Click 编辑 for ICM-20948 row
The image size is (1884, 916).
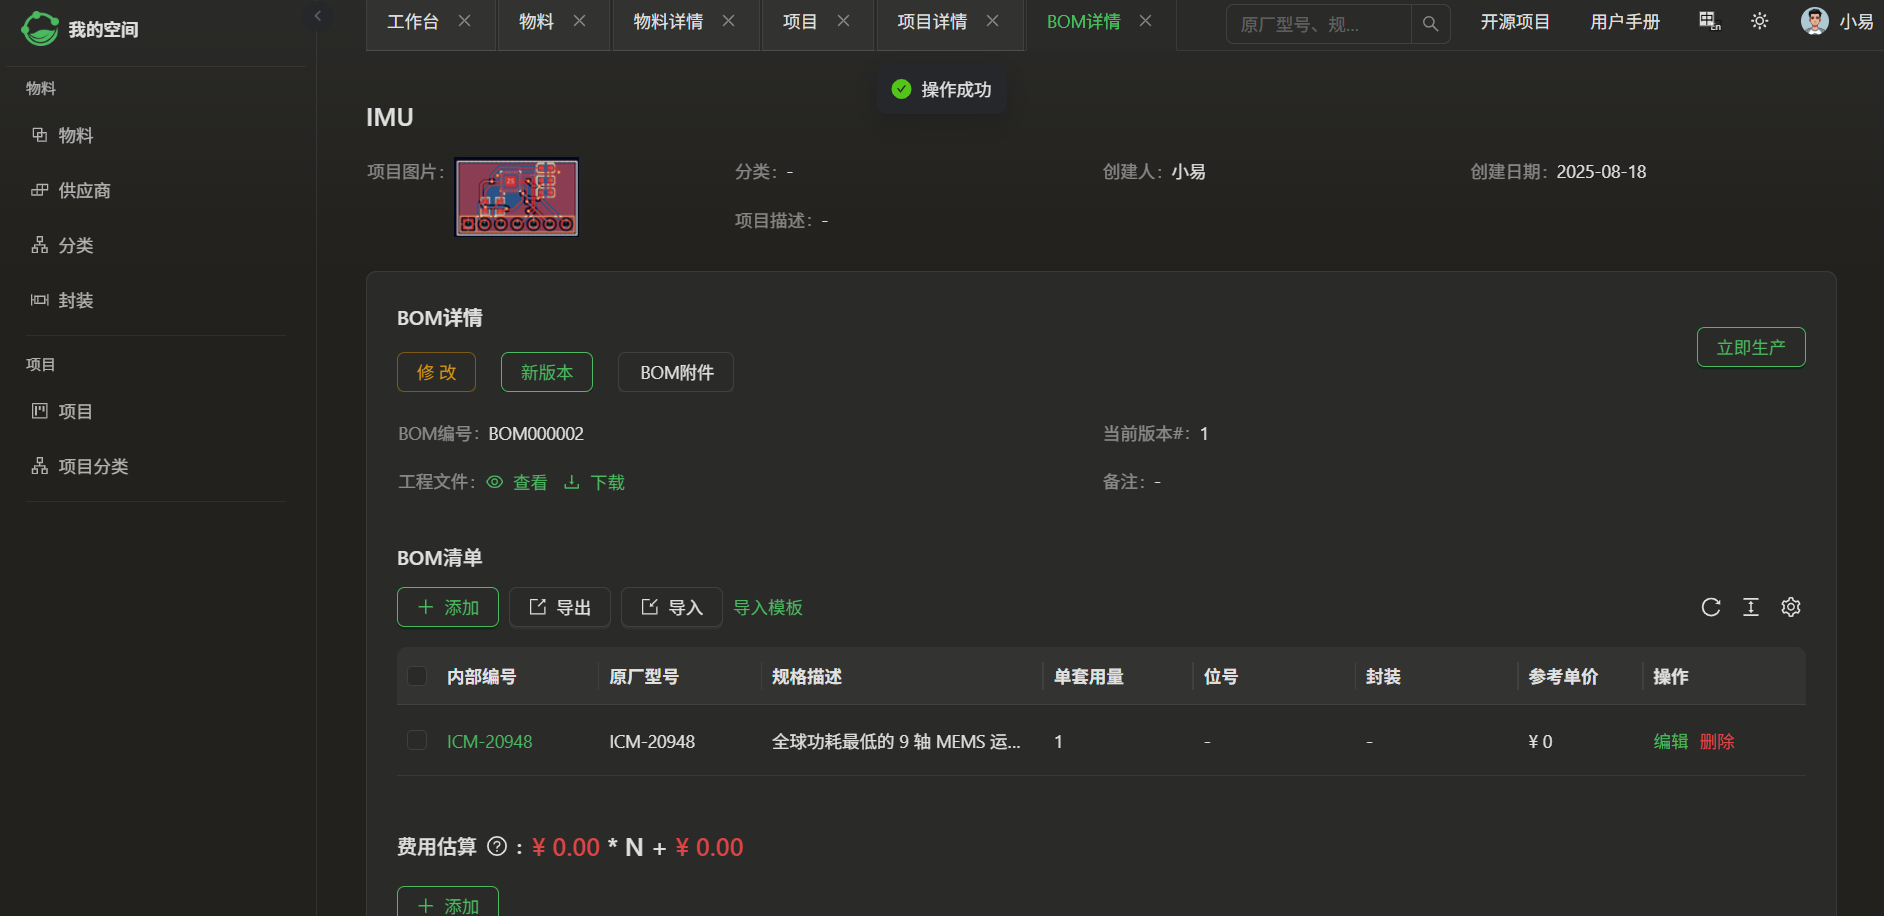click(x=1670, y=741)
